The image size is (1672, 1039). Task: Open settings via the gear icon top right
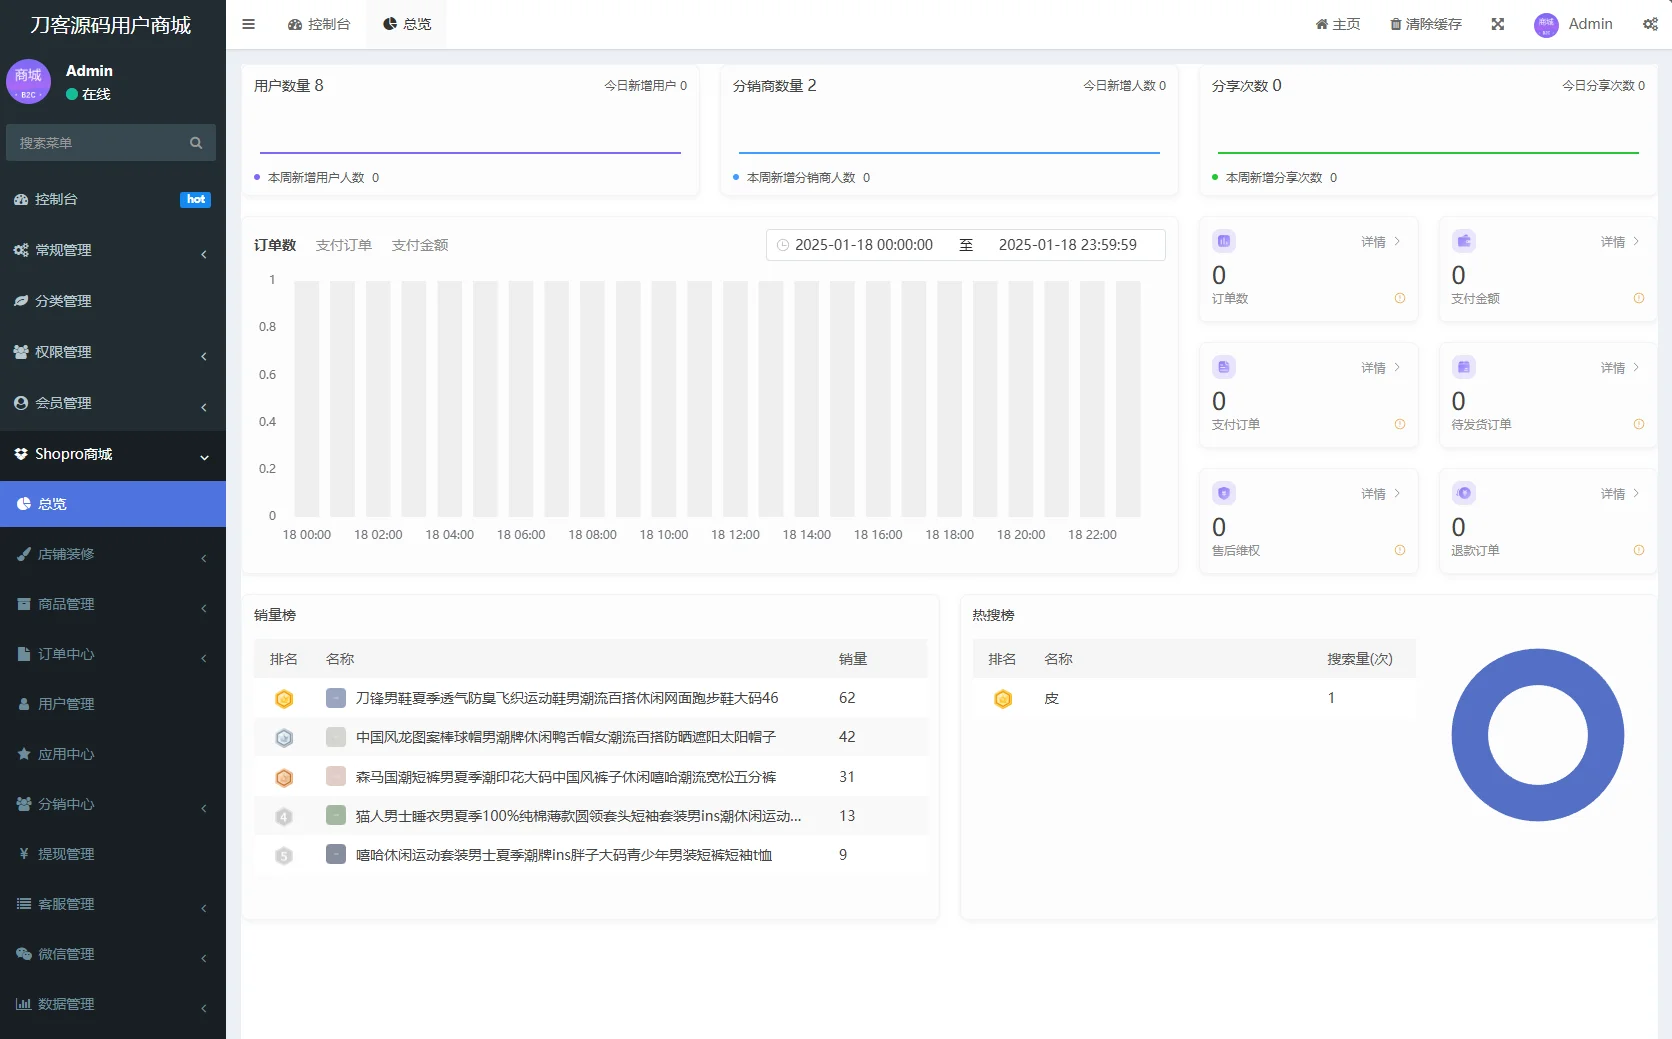pyautogui.click(x=1650, y=24)
